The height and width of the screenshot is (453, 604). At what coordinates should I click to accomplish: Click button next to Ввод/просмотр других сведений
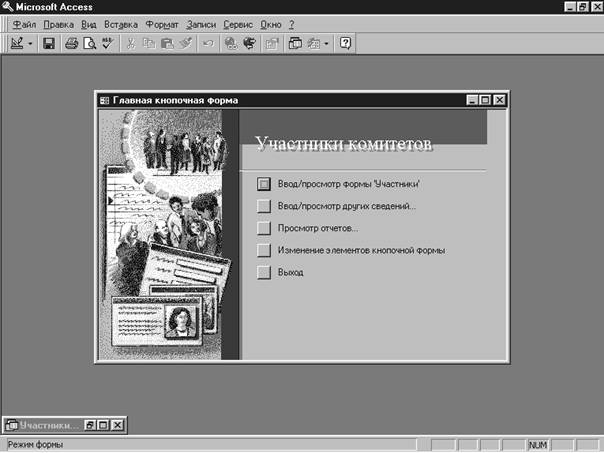coord(264,206)
